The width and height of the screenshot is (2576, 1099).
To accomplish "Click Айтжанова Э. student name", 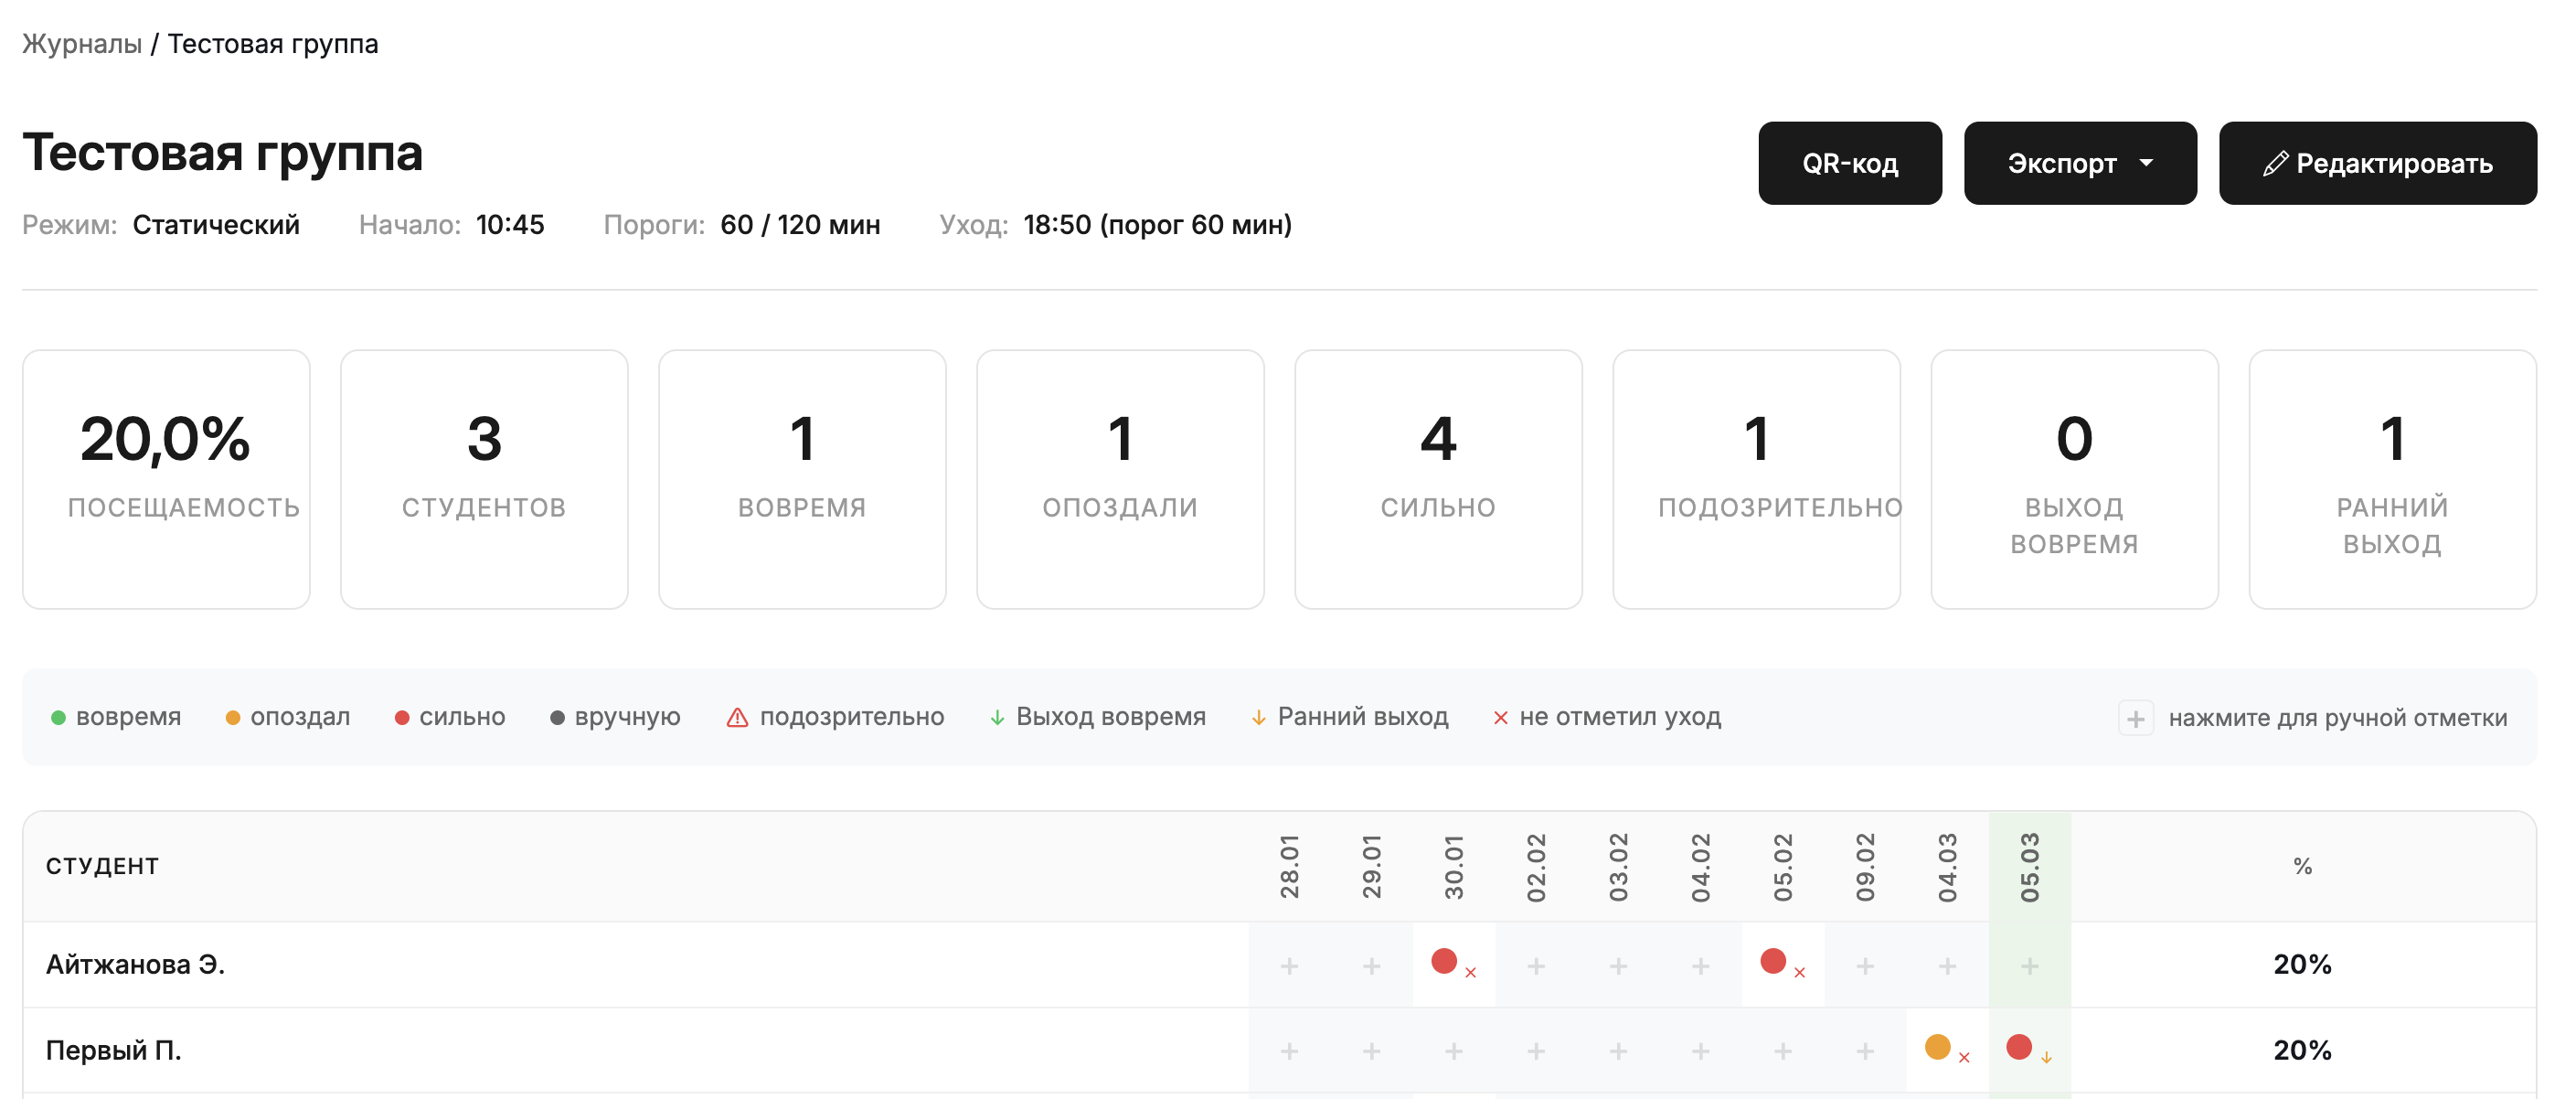I will (135, 964).
